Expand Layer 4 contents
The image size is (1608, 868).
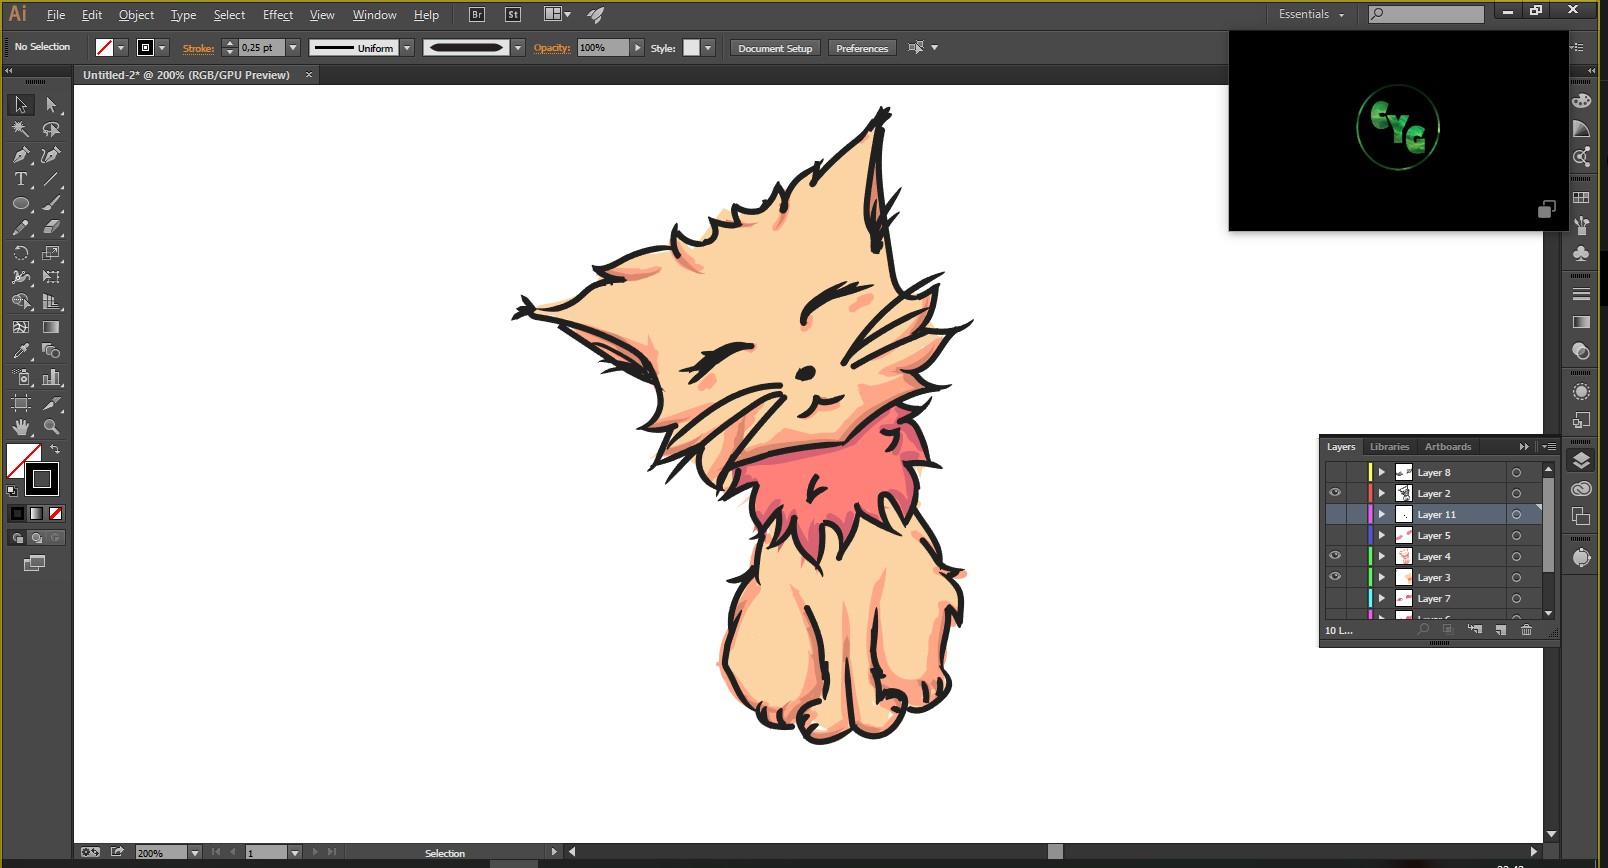[x=1382, y=556]
